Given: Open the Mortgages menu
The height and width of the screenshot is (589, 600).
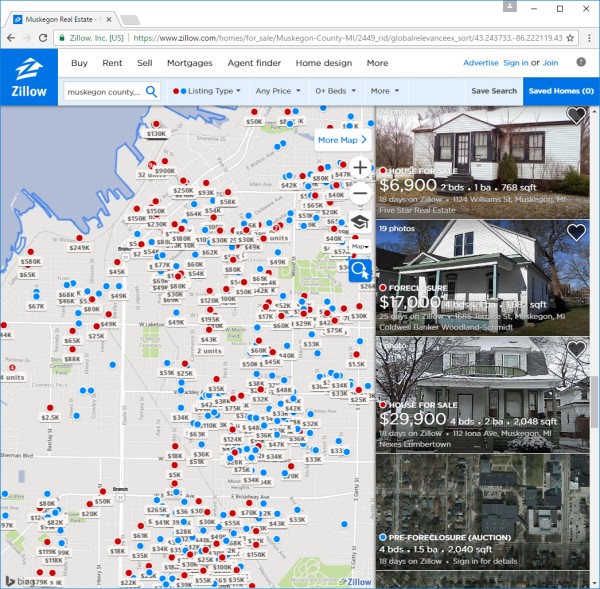Looking at the screenshot, I should (189, 63).
